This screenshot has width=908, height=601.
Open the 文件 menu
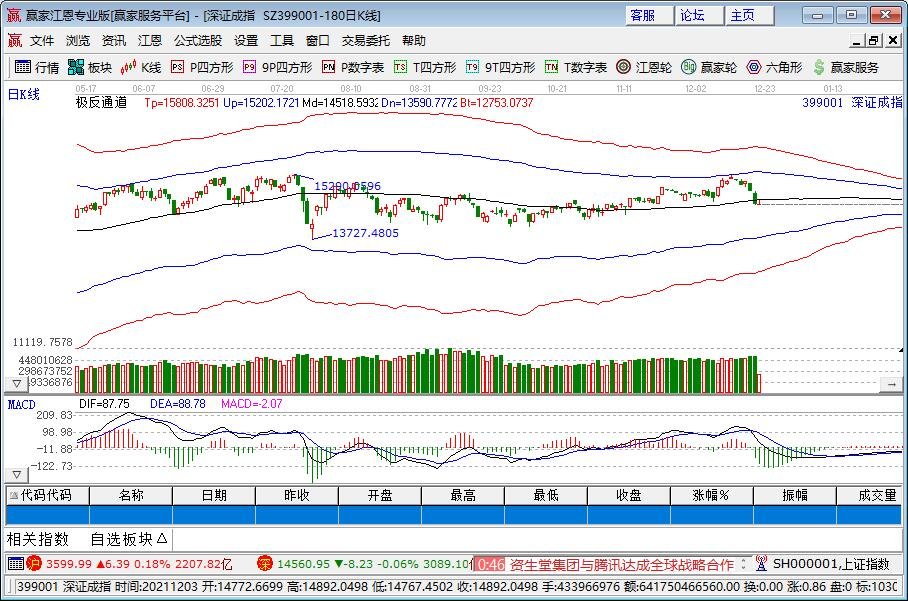42,41
